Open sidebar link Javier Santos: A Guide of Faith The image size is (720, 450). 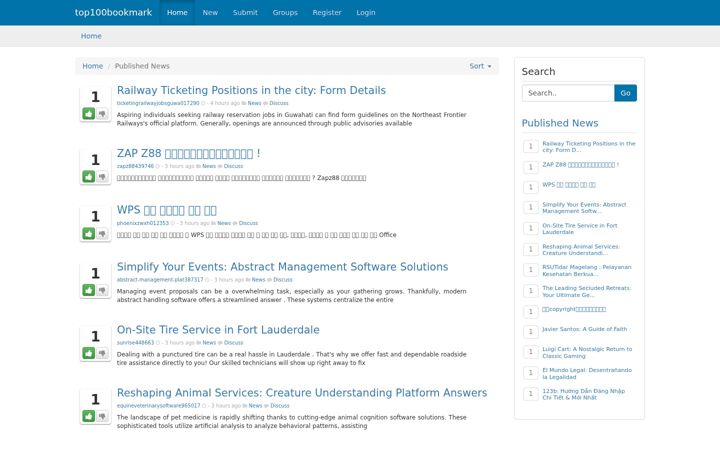(585, 329)
